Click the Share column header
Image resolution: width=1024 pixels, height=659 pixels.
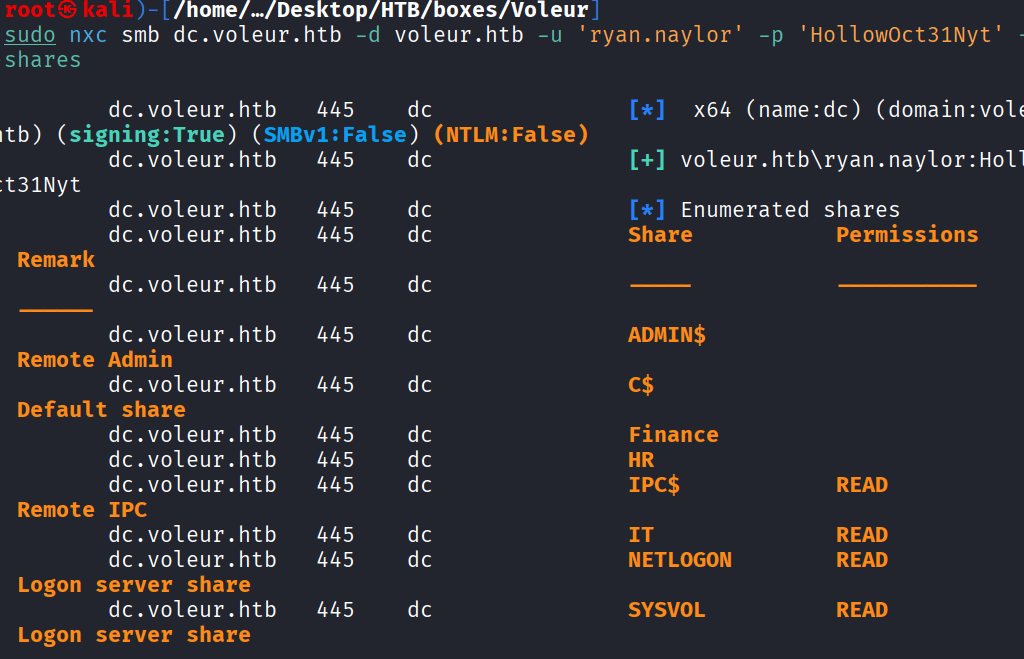point(660,235)
